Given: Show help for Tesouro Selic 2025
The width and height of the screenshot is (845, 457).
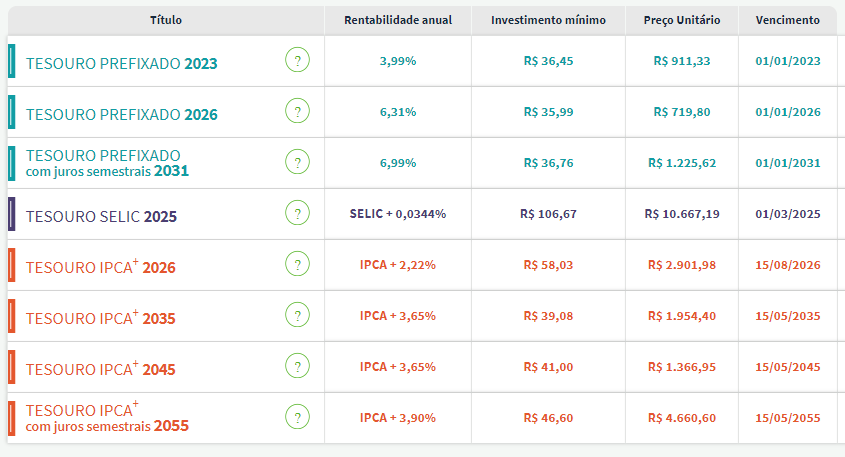Looking at the screenshot, I should tap(297, 214).
